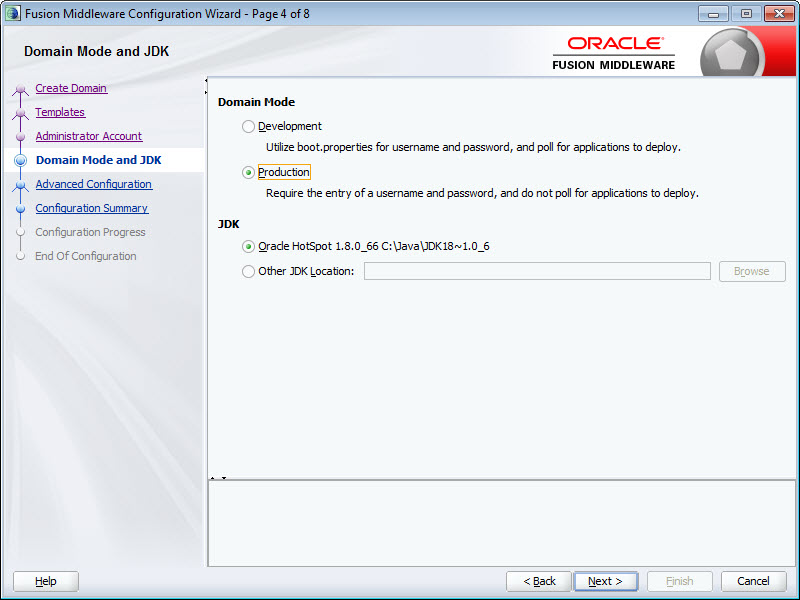800x600 pixels.
Task: Select the Development domain mode radio button
Action: point(248,127)
